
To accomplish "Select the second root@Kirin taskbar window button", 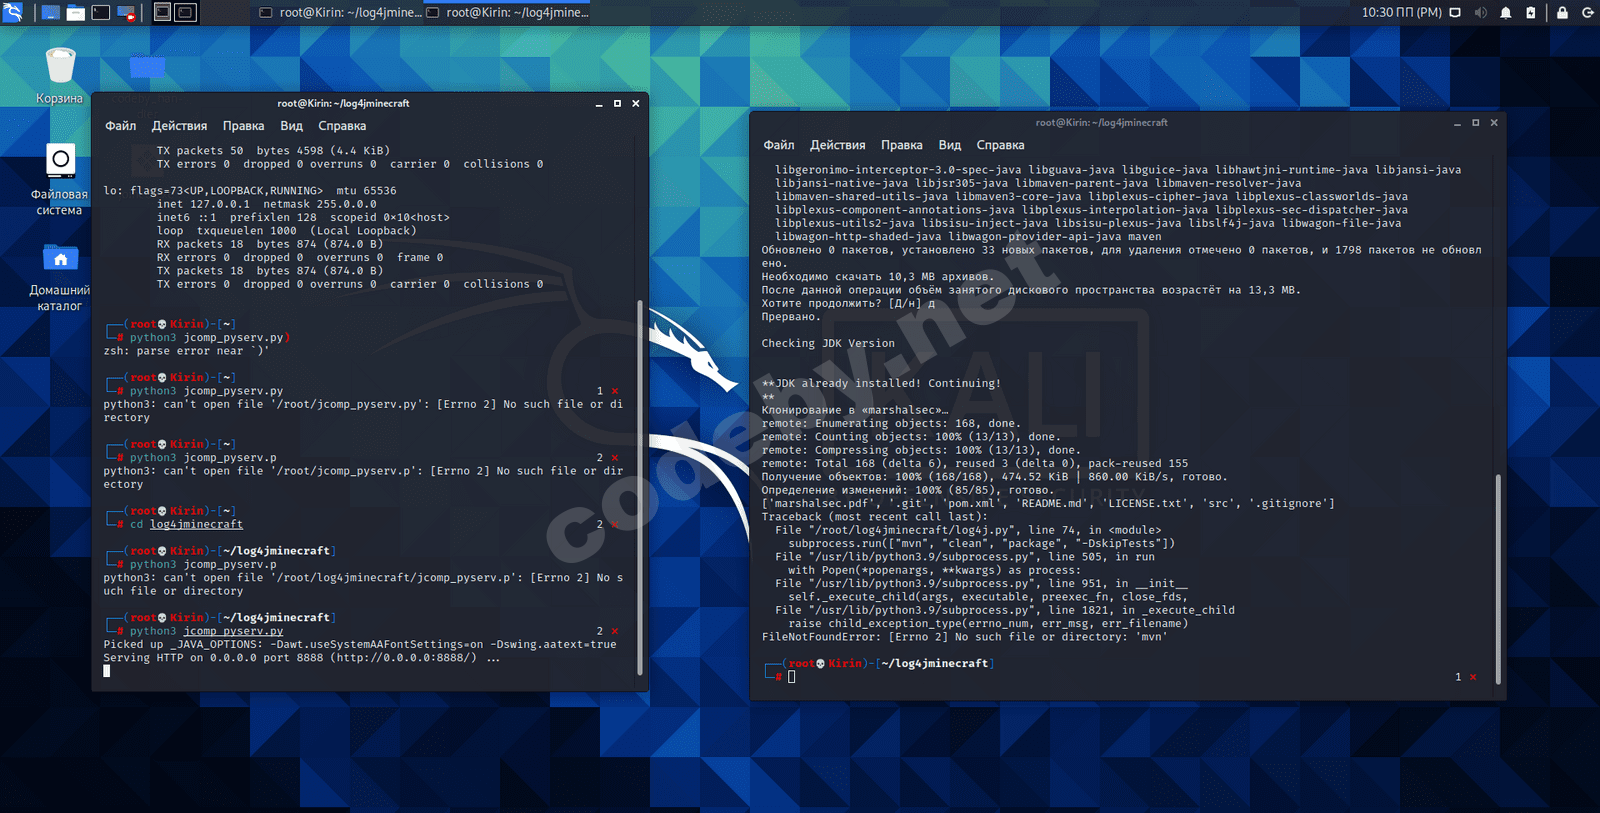I will (508, 12).
